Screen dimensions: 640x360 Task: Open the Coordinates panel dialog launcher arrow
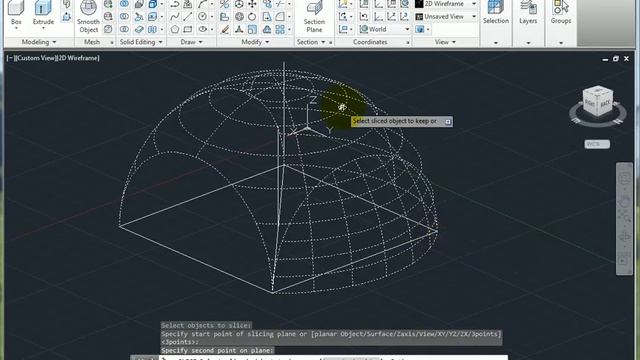[x=408, y=42]
